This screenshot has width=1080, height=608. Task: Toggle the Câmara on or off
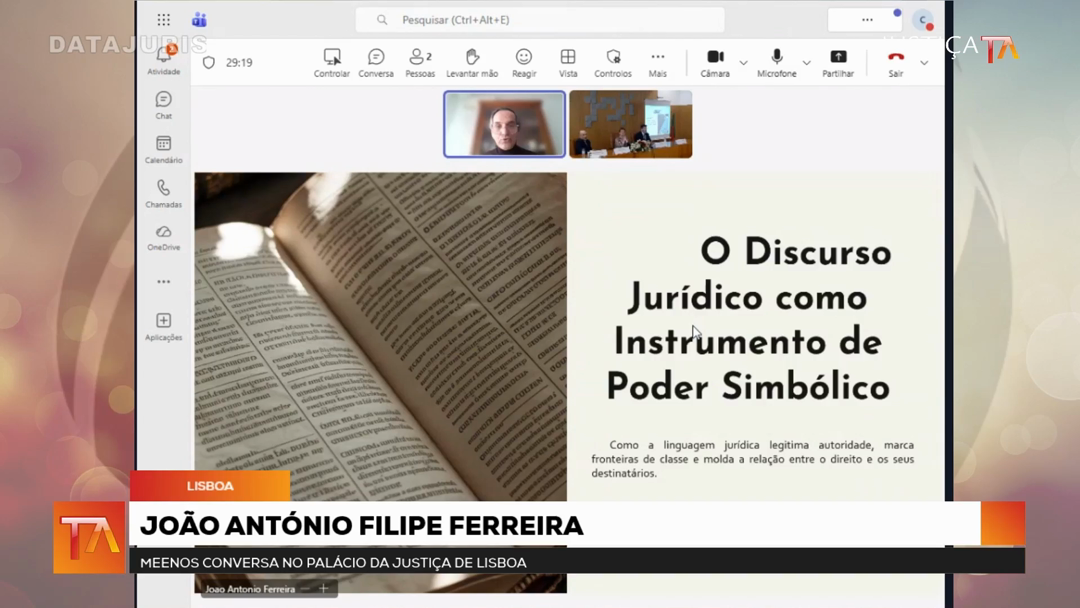click(715, 58)
